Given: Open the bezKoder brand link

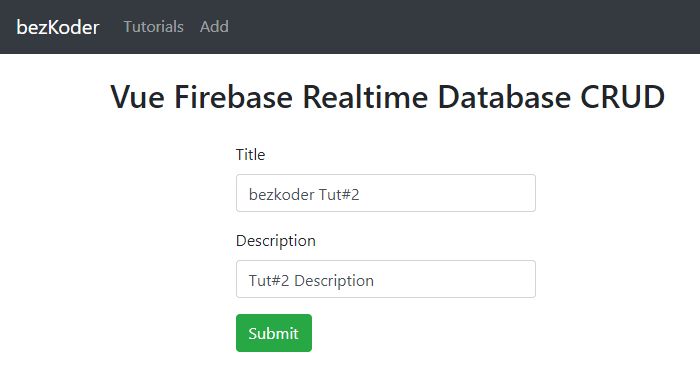Looking at the screenshot, I should tap(58, 27).
